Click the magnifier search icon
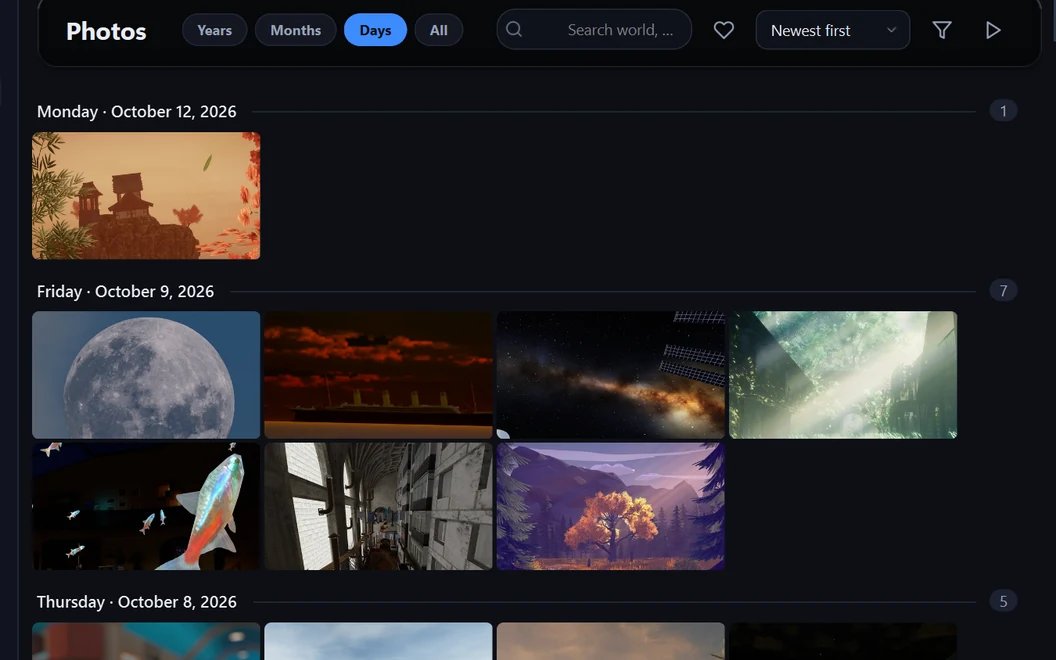1056x660 pixels. pos(514,29)
